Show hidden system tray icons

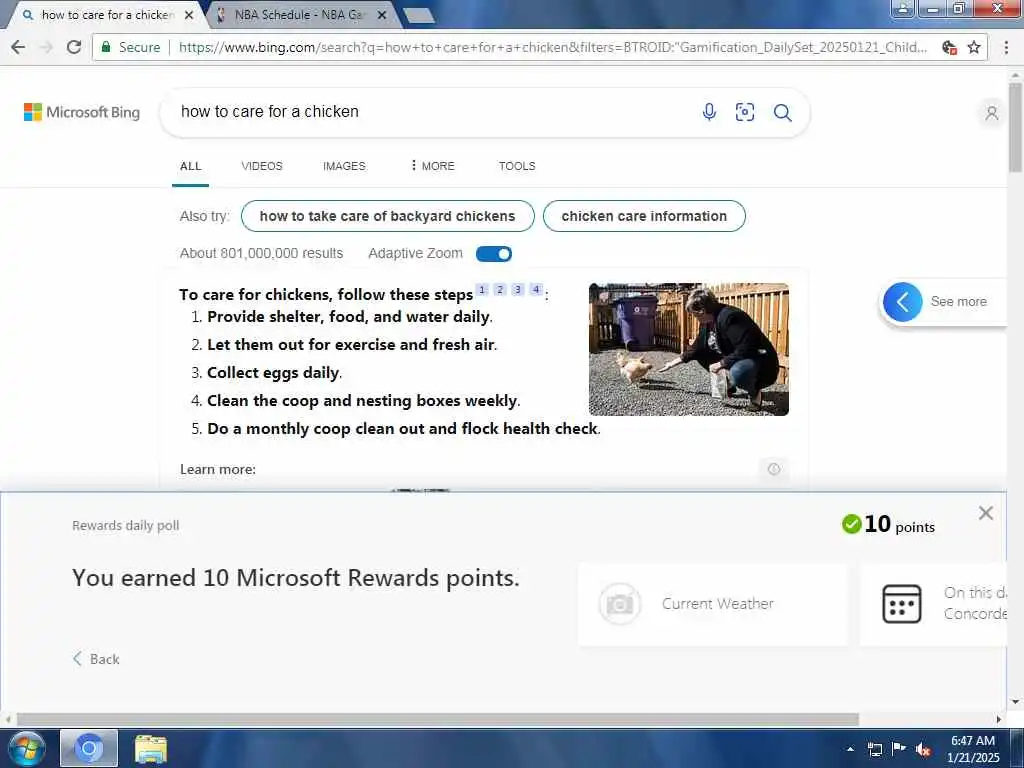tap(850, 749)
